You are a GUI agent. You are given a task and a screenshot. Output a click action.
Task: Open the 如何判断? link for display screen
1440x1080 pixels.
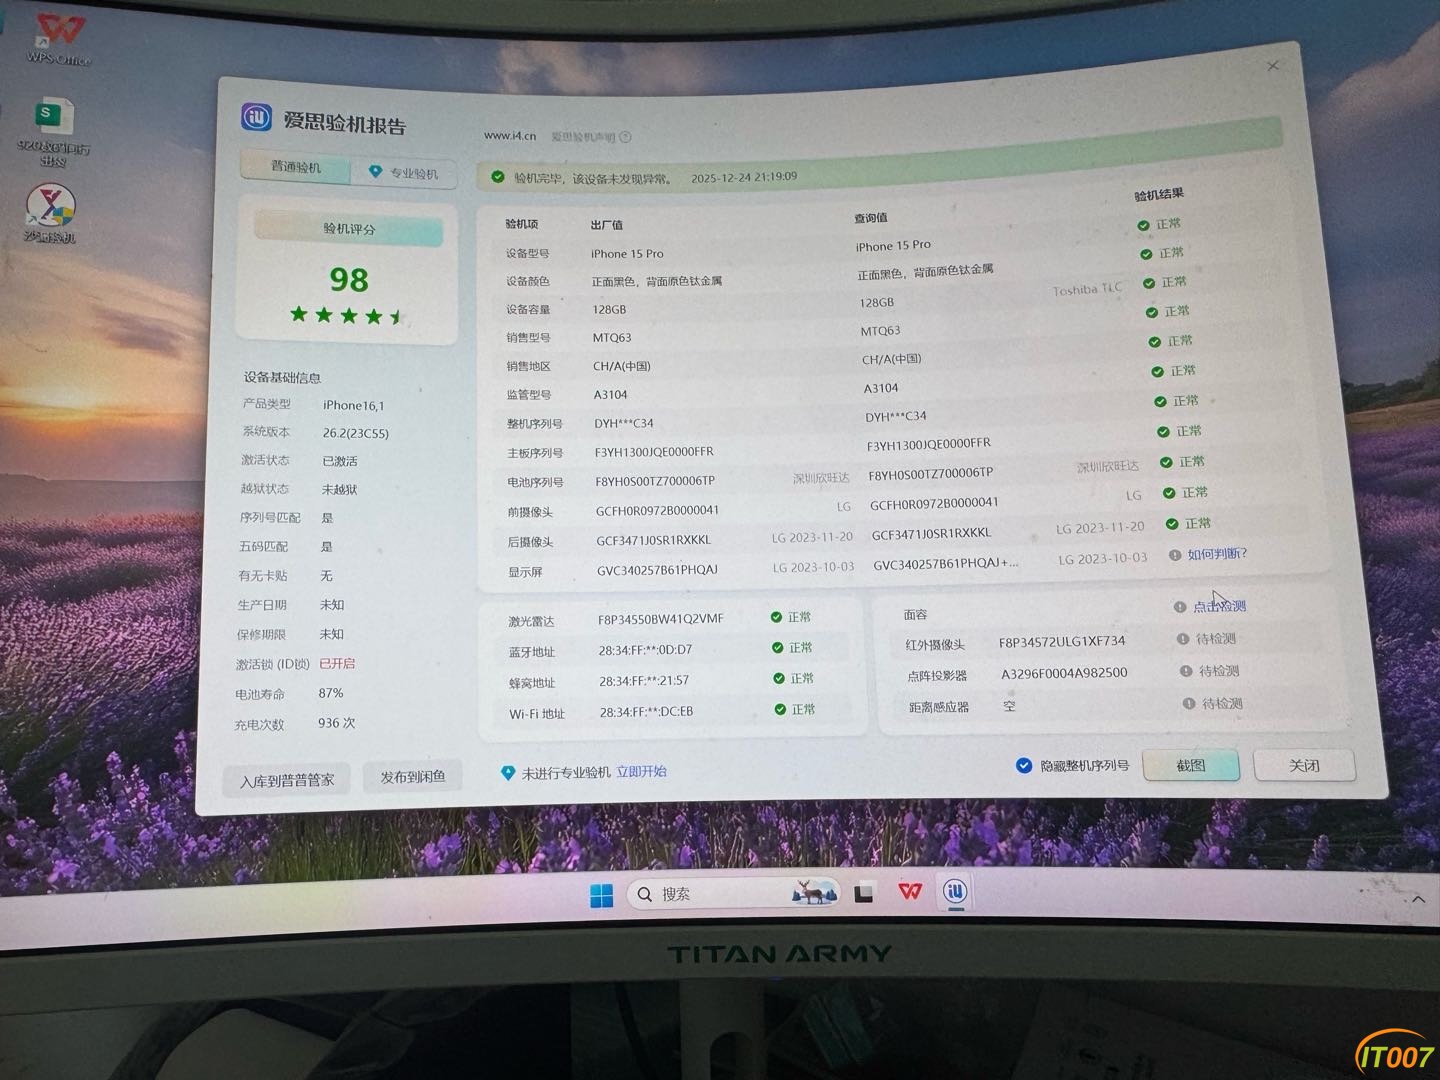click(x=1217, y=554)
